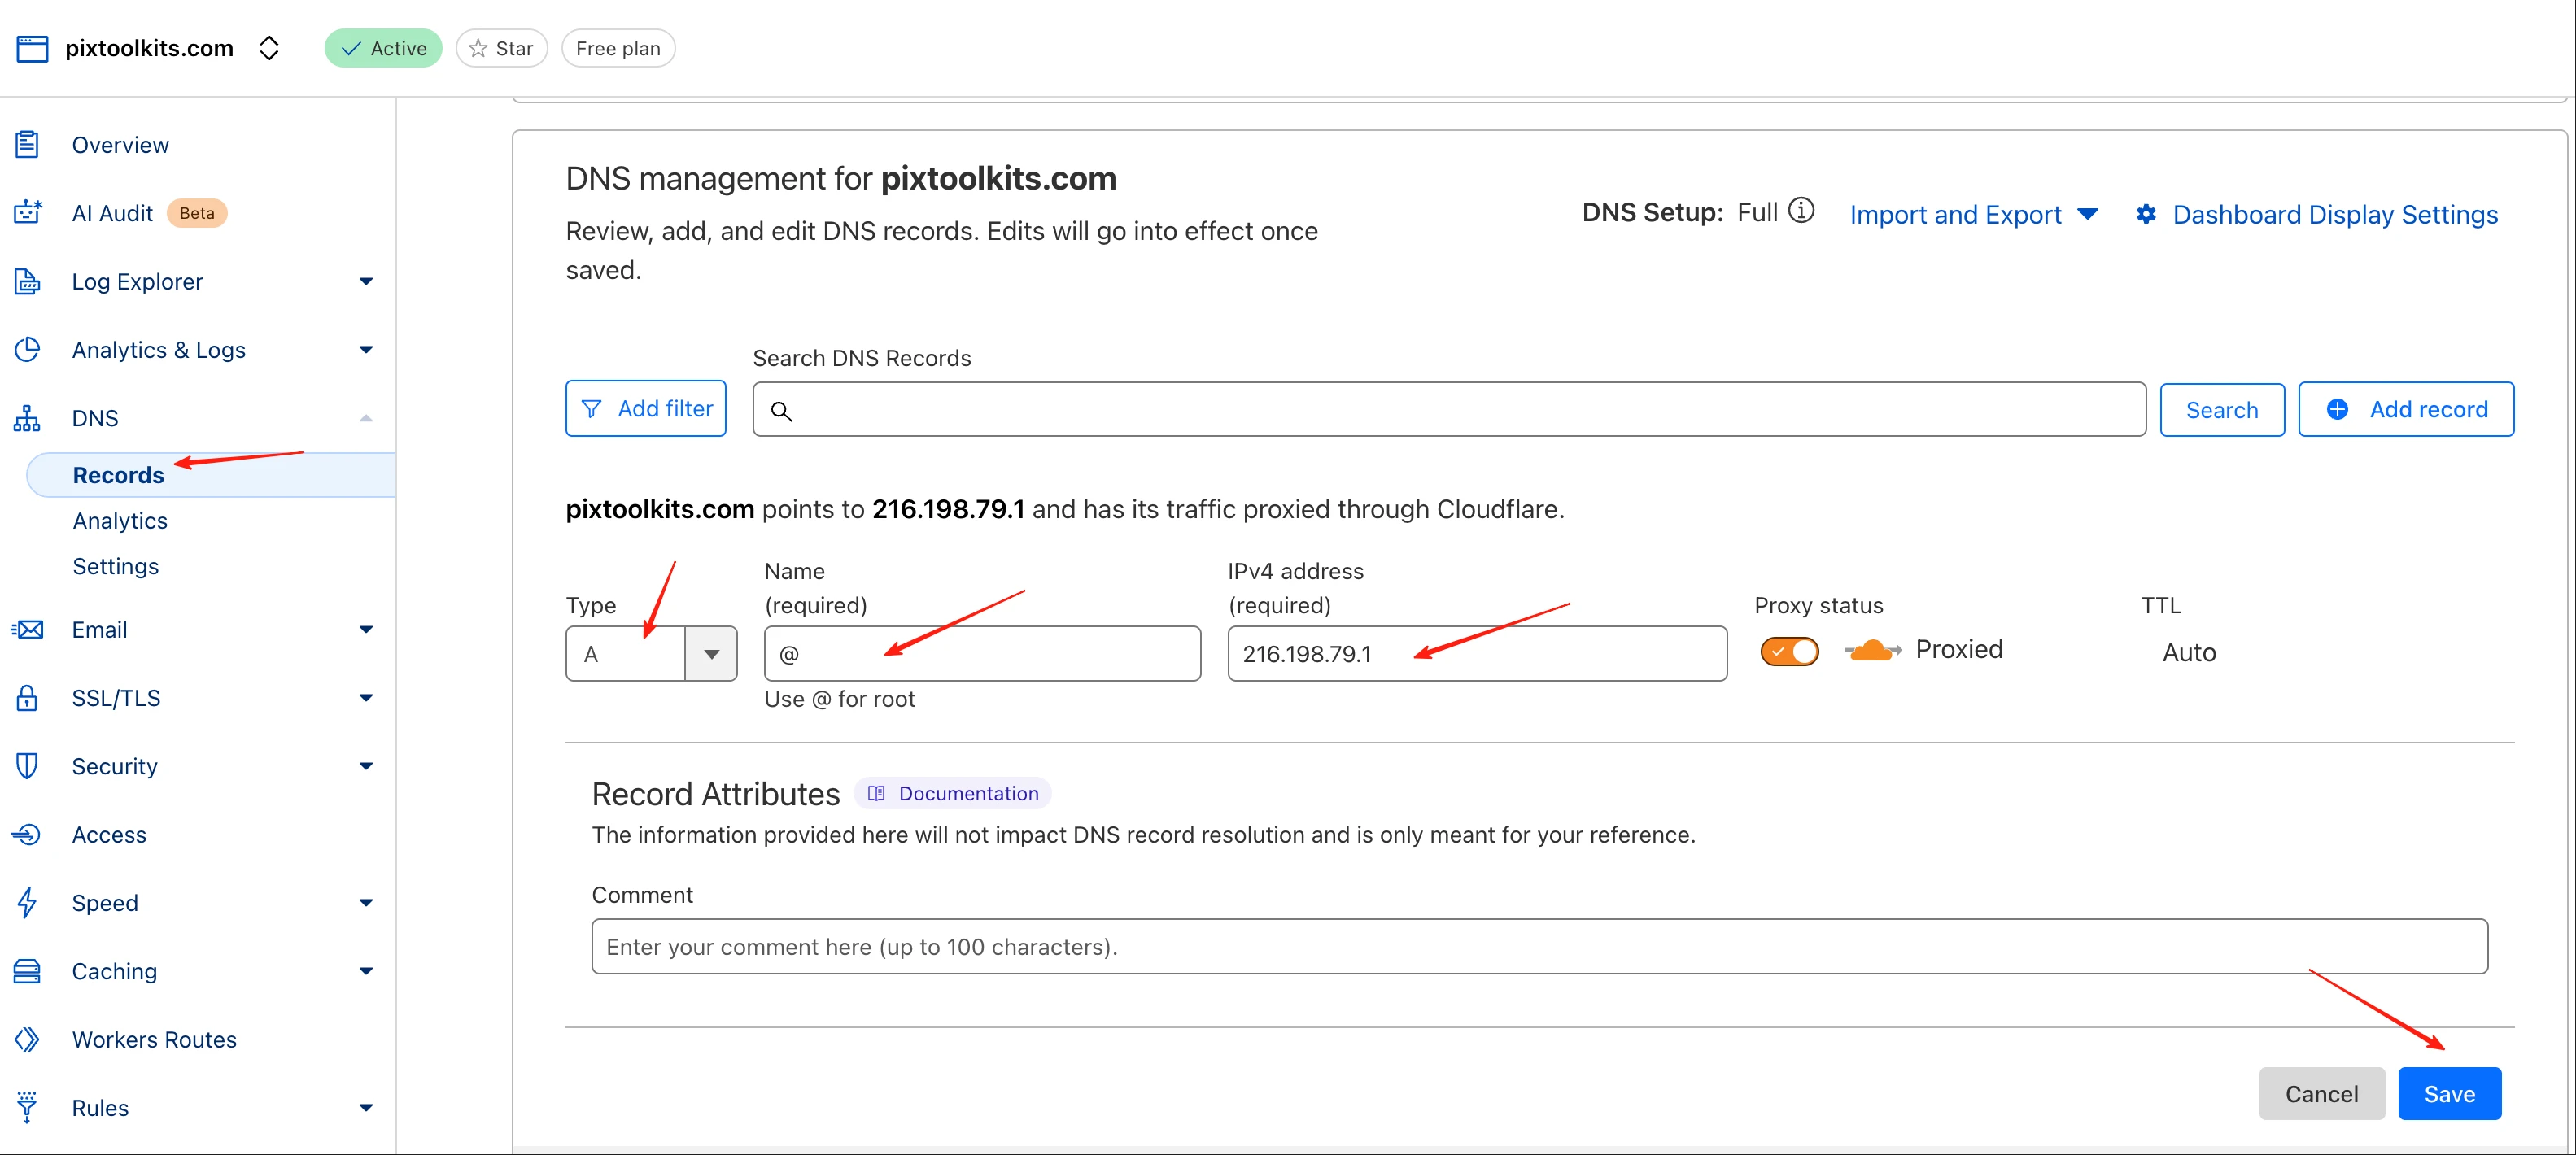
Task: Click the Add filter button
Action: 646,409
